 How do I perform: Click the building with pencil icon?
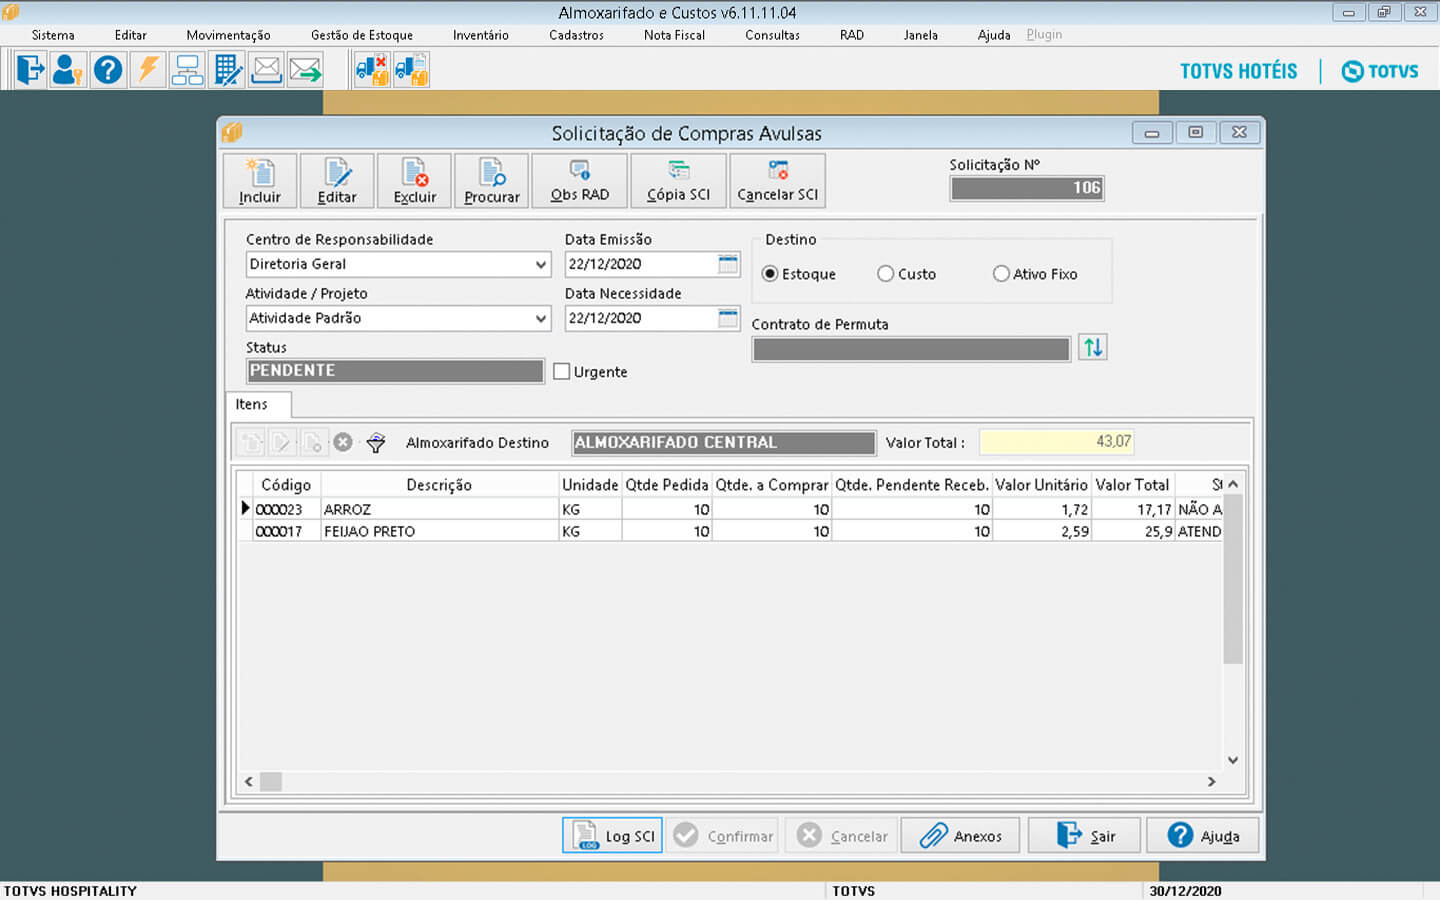(x=227, y=70)
